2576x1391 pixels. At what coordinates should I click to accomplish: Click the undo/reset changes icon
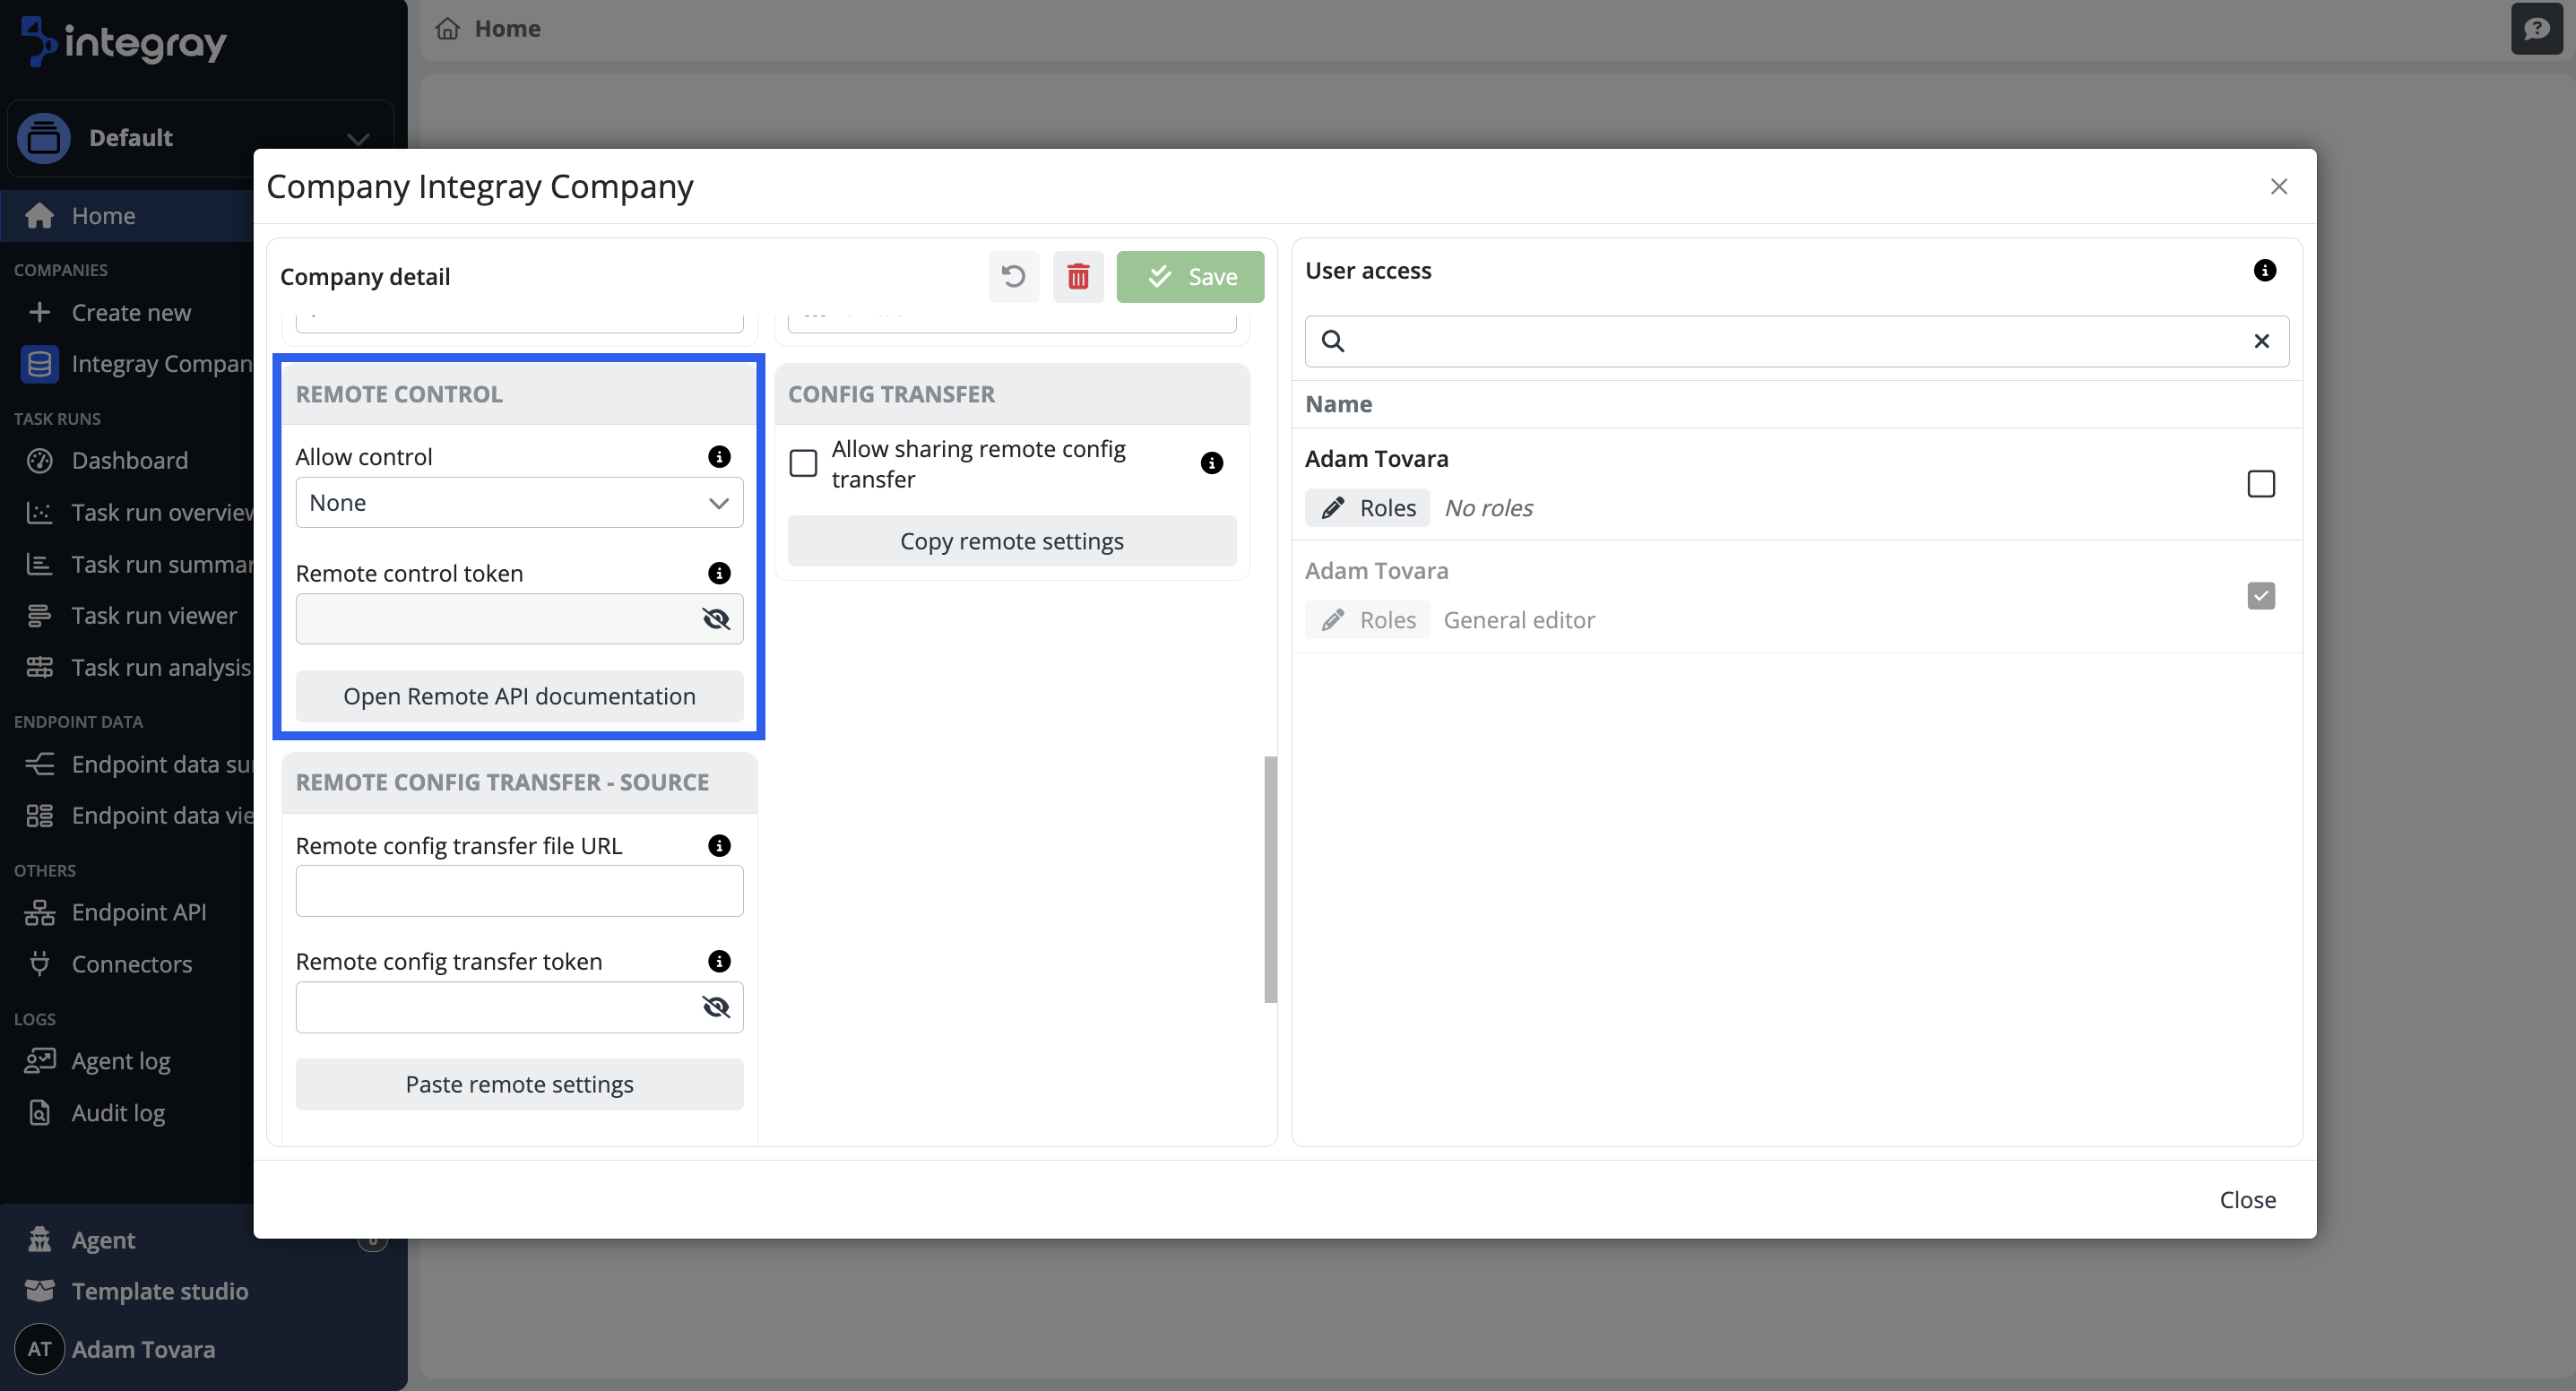pos(1013,277)
